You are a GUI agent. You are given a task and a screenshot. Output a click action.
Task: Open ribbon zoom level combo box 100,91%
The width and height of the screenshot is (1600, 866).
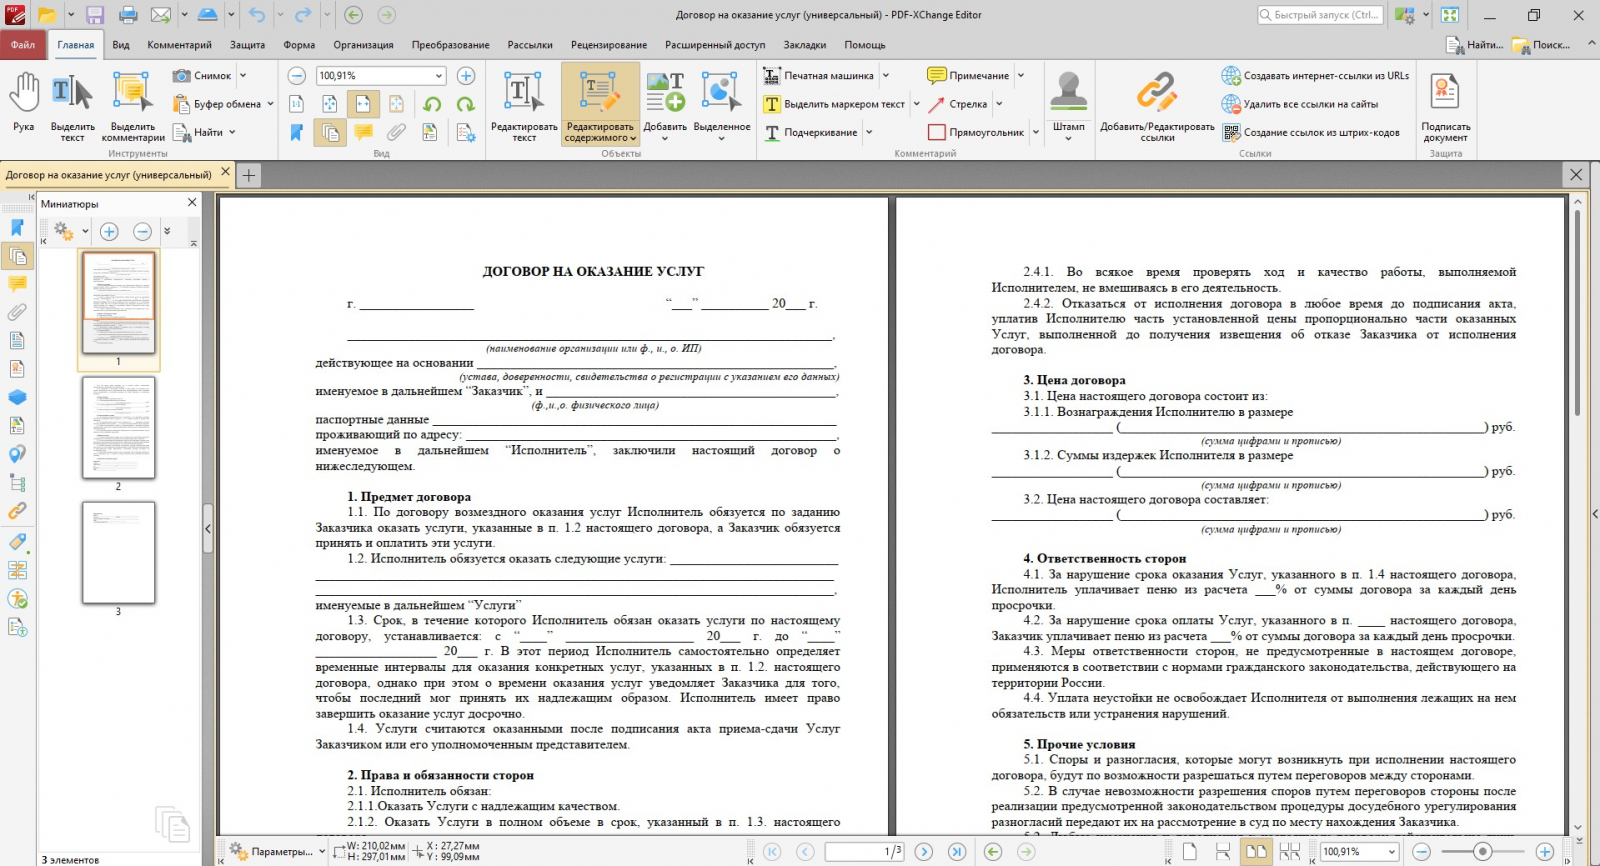(380, 76)
